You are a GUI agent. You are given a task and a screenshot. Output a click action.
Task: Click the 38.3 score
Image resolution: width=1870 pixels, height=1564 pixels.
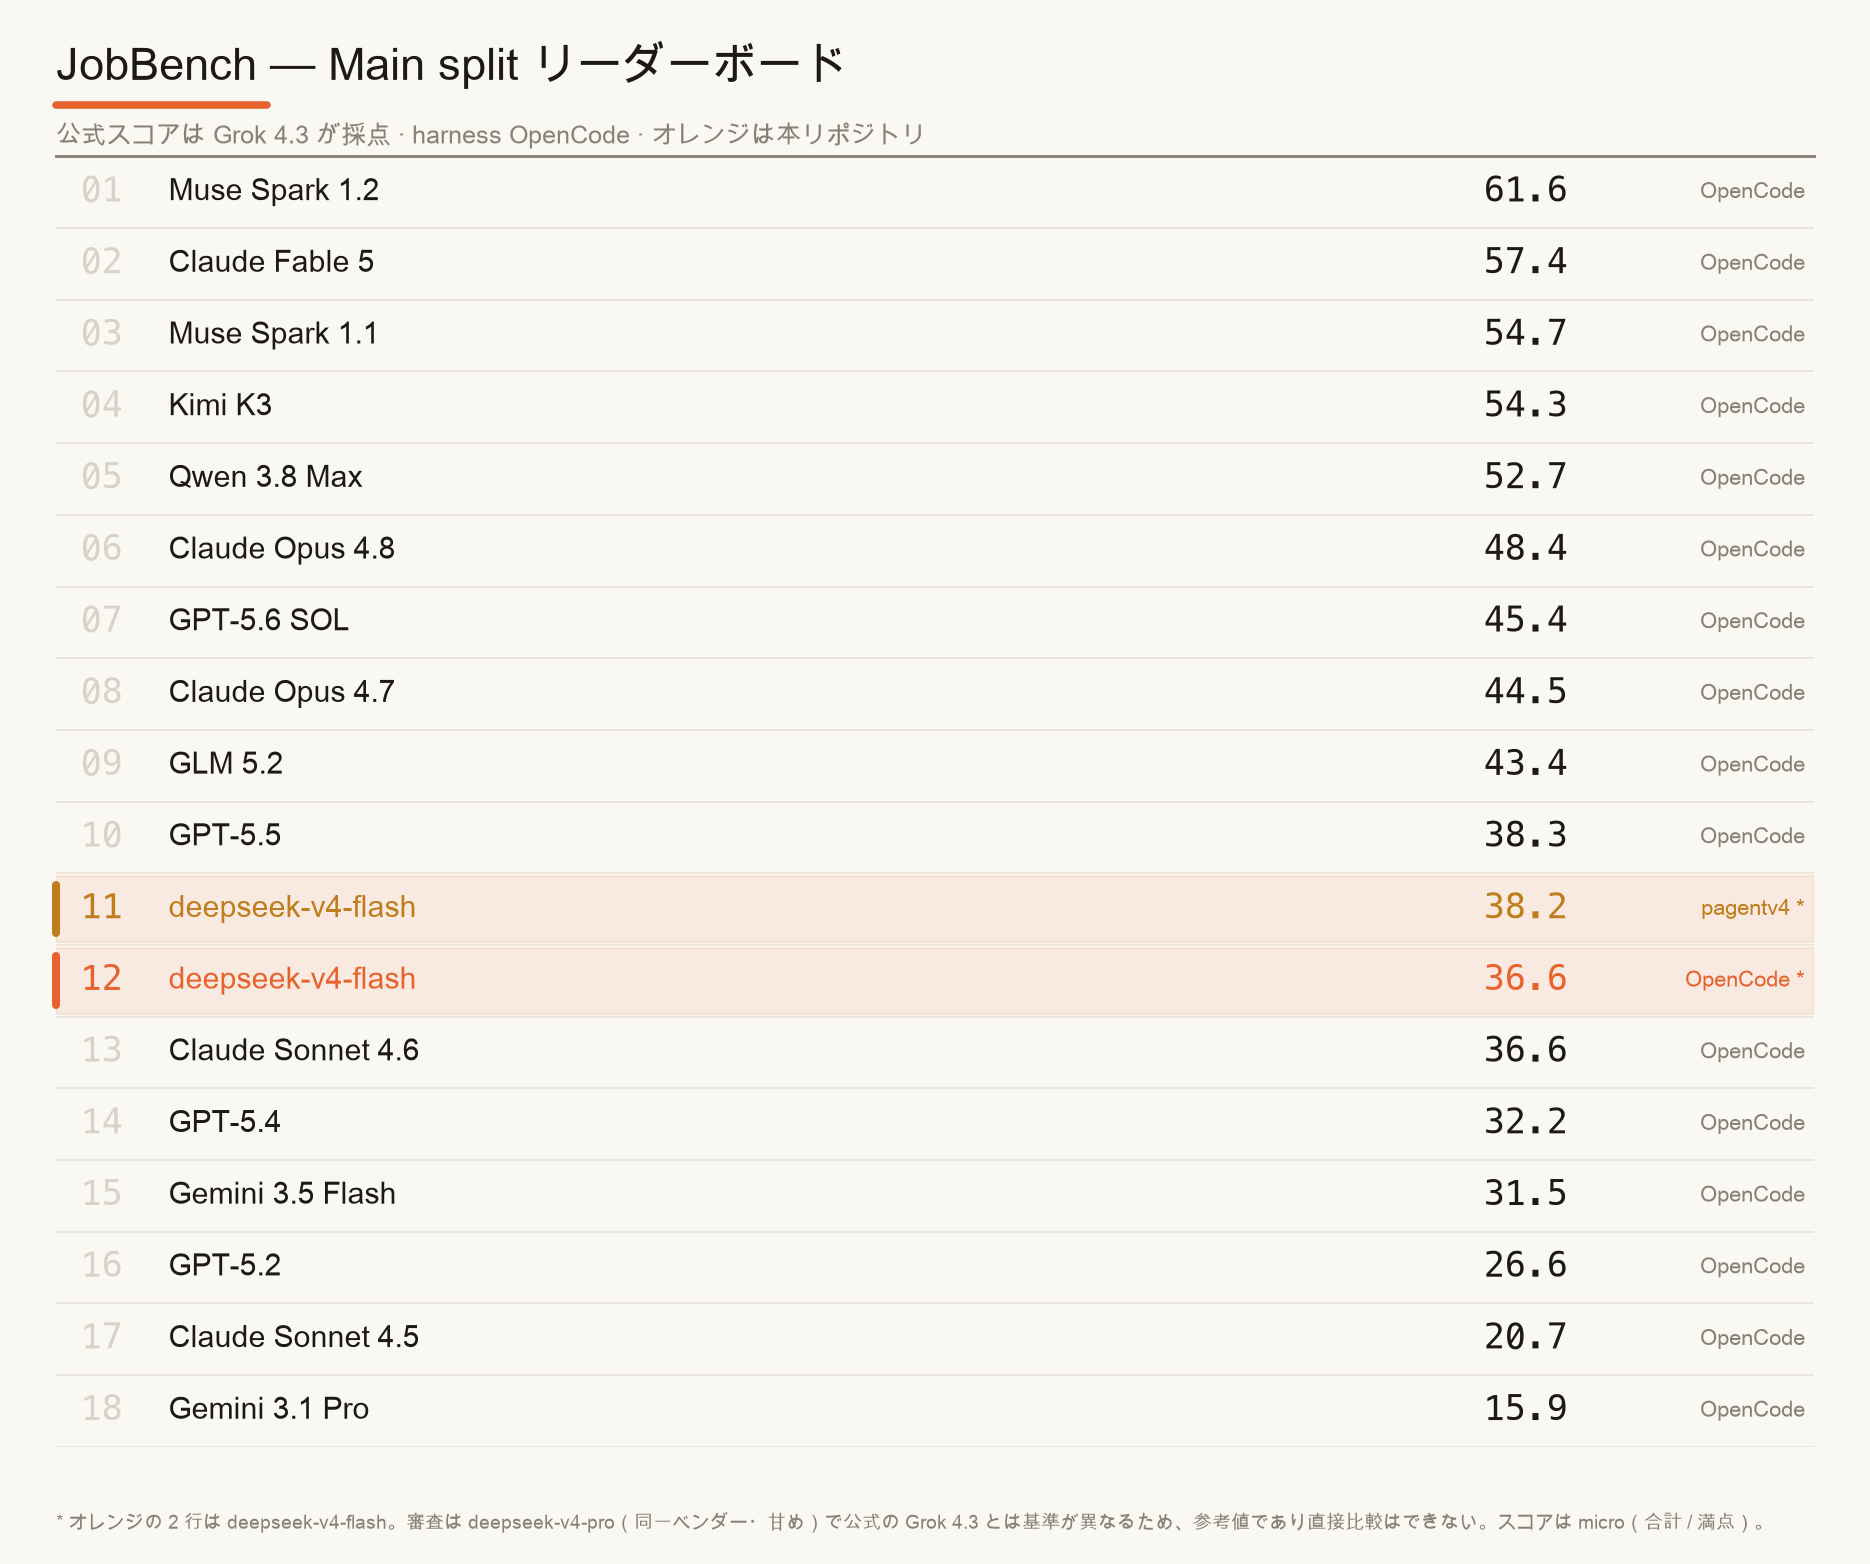click(x=1525, y=835)
